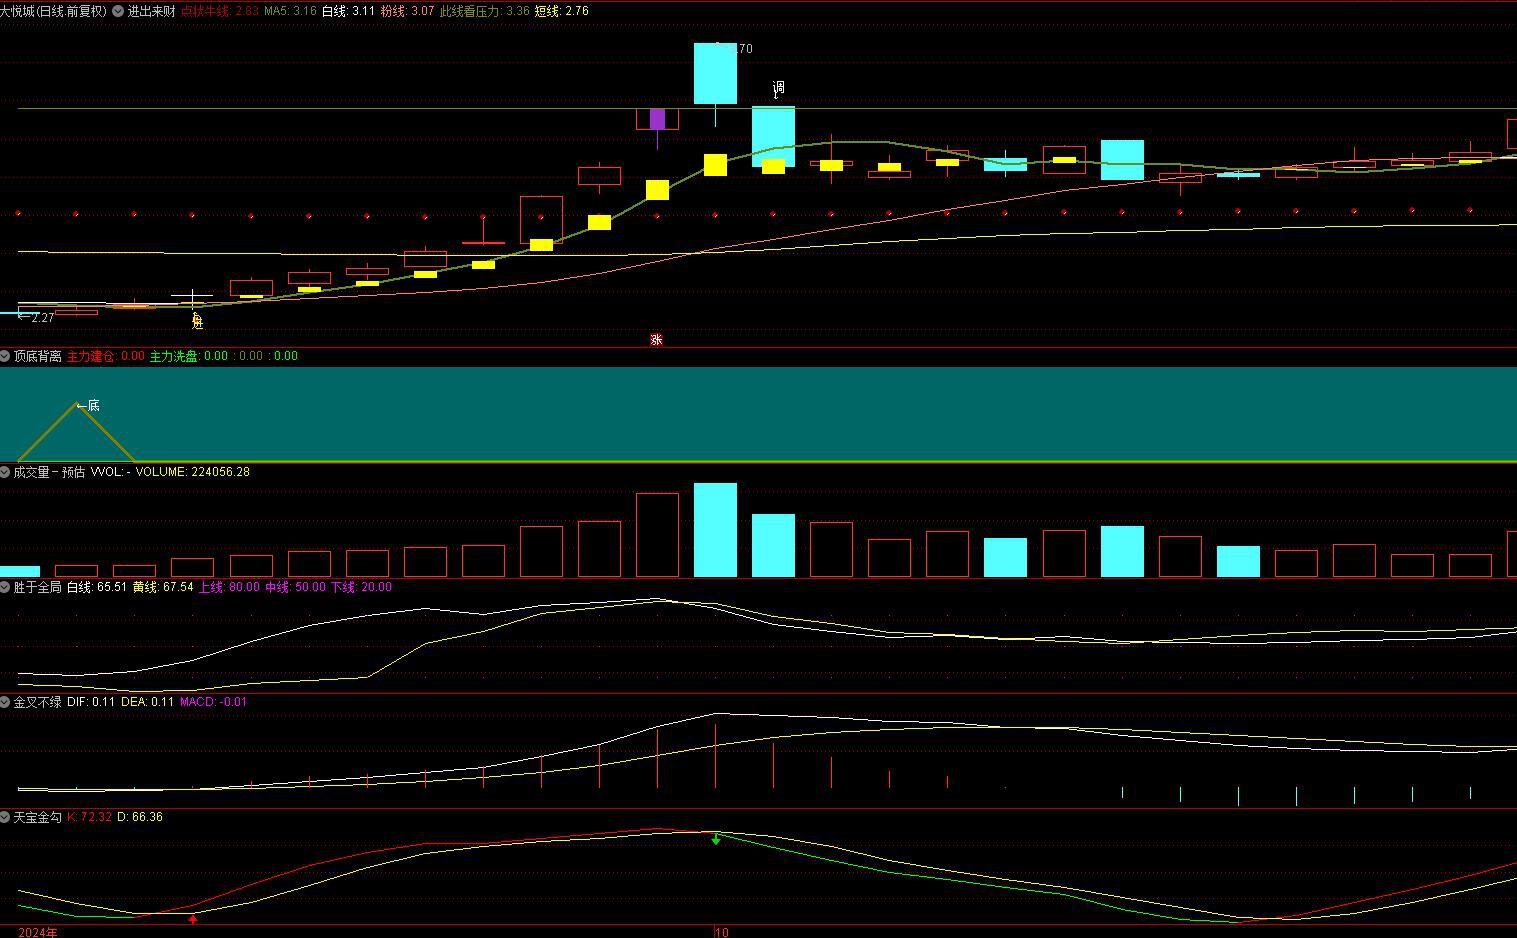Click the 粉线: 3.07 value

[407, 11]
